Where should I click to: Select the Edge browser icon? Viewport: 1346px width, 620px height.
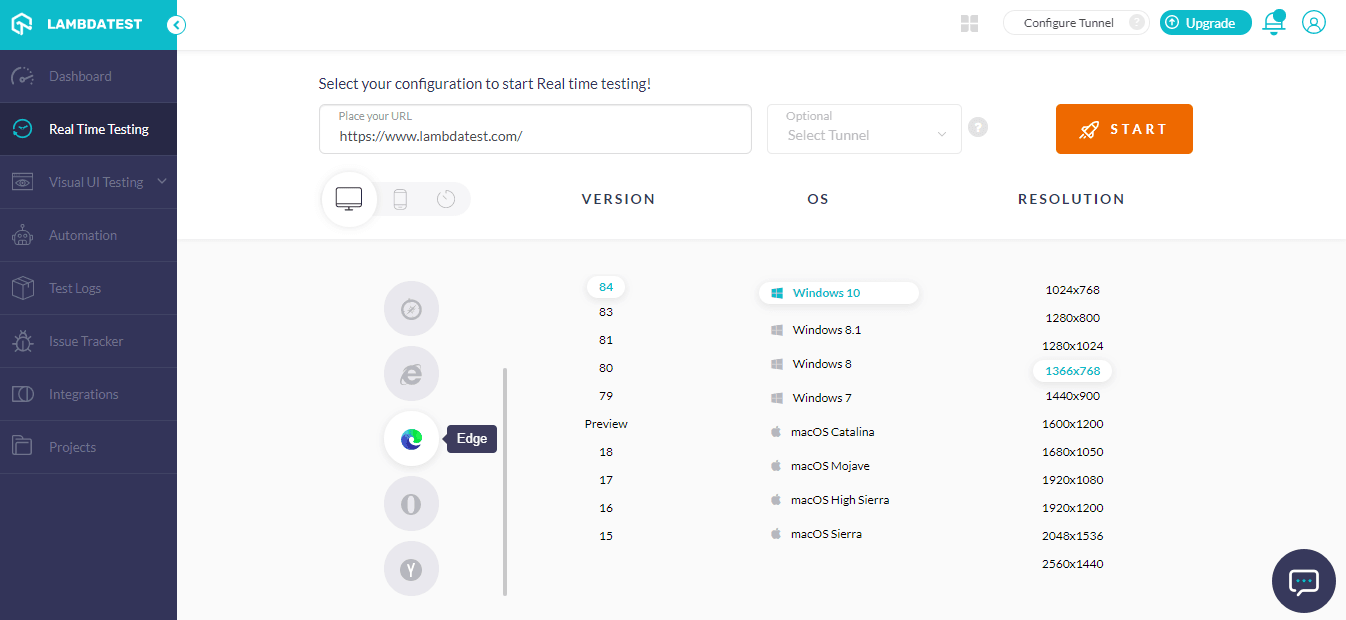[411, 438]
